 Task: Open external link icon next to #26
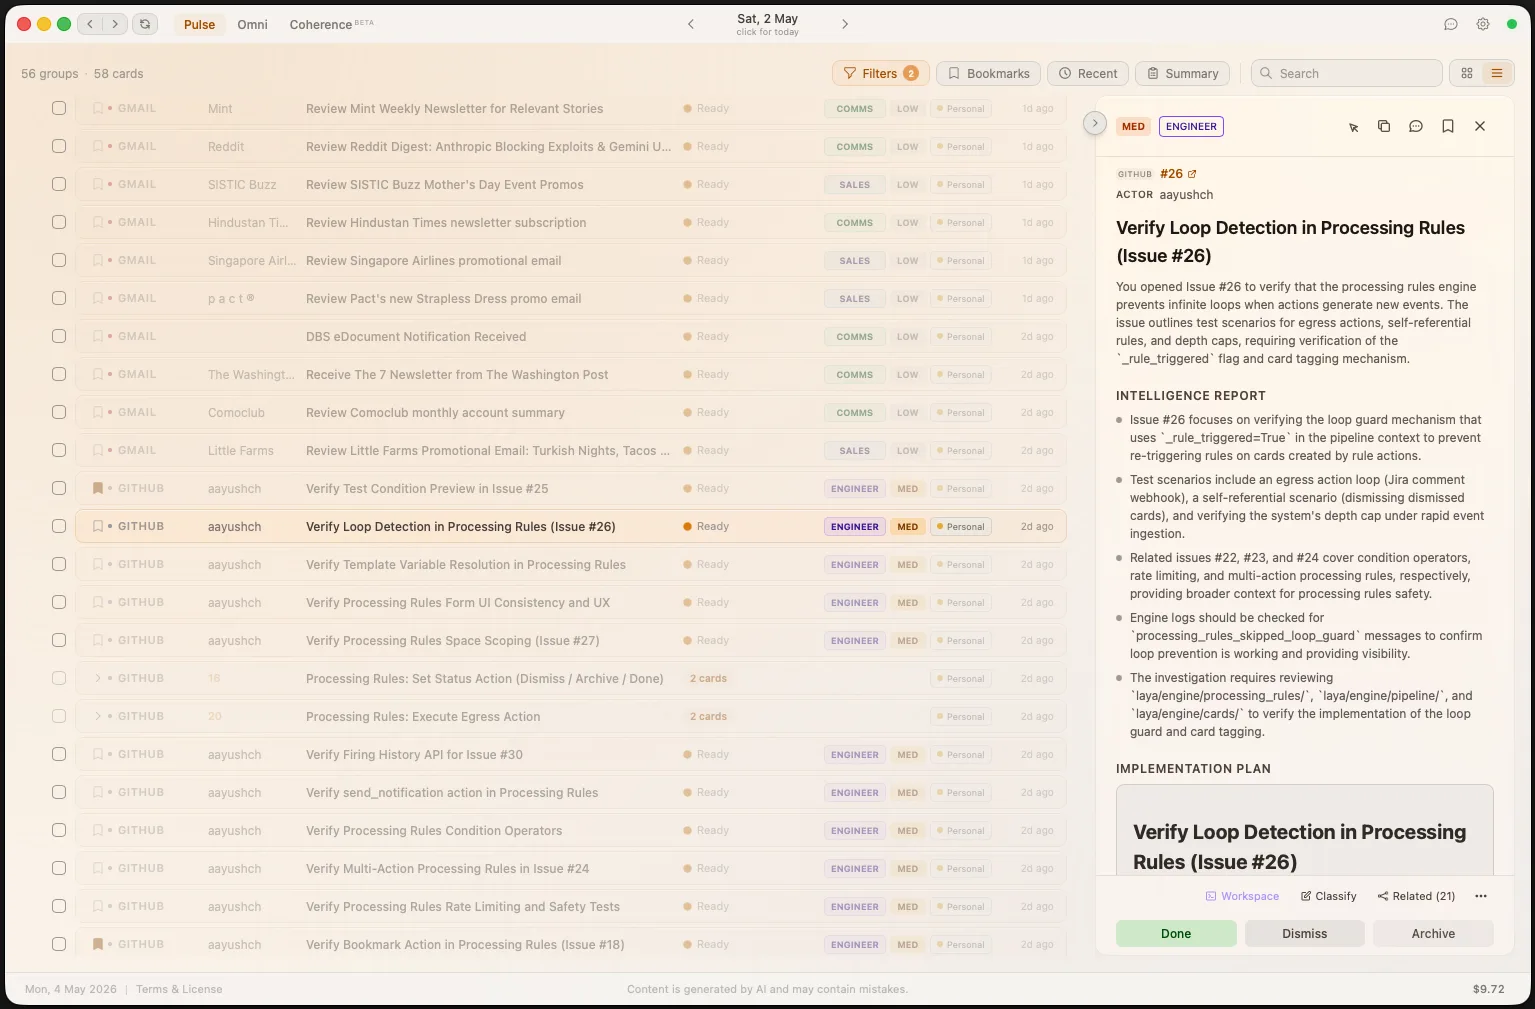coord(1192,174)
